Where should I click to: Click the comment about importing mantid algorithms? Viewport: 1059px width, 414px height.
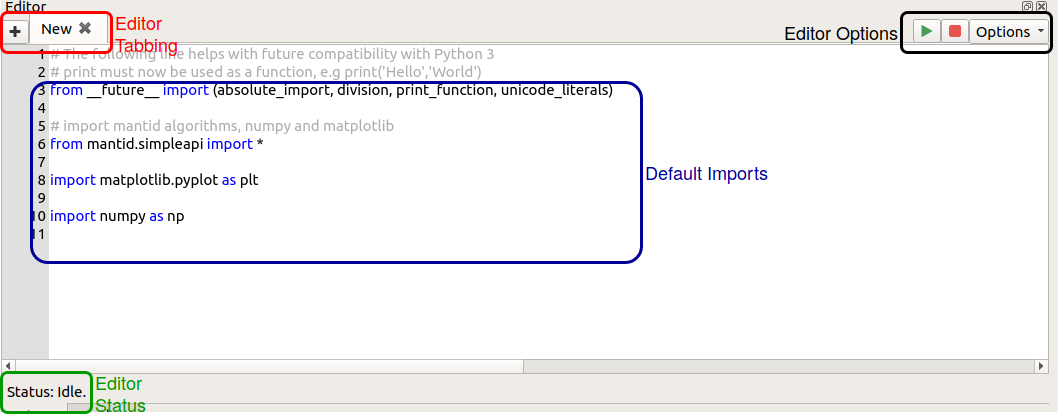[221, 126]
